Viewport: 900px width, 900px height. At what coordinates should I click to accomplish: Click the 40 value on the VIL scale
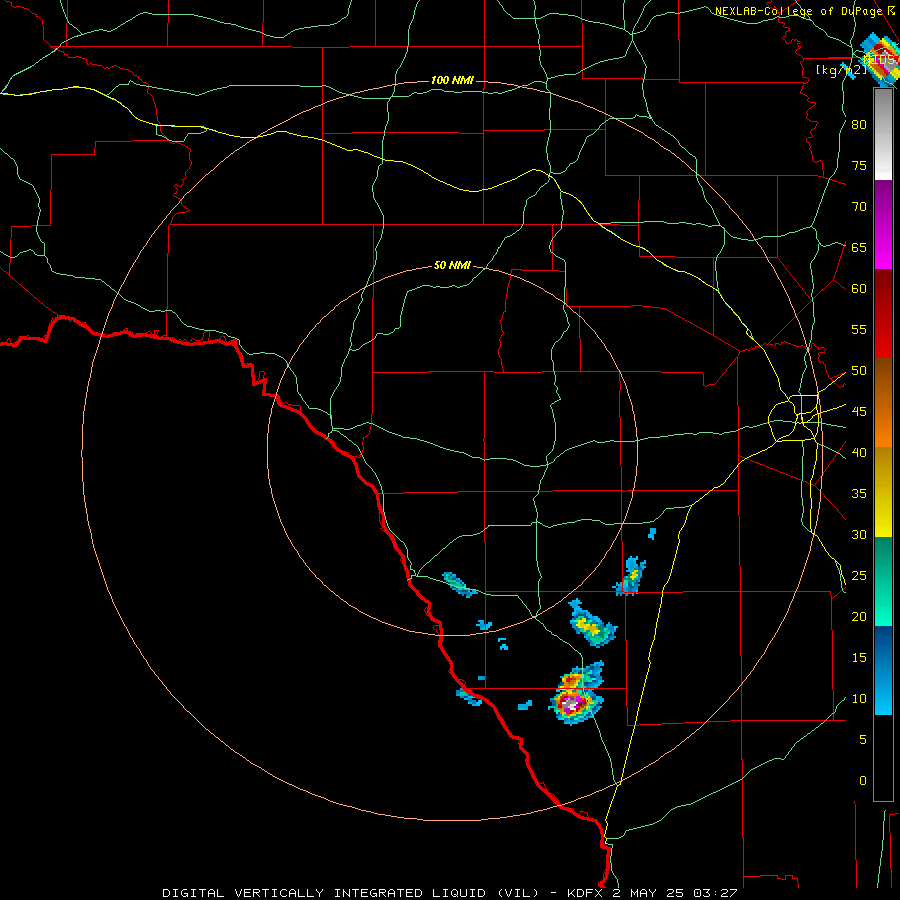point(859,452)
